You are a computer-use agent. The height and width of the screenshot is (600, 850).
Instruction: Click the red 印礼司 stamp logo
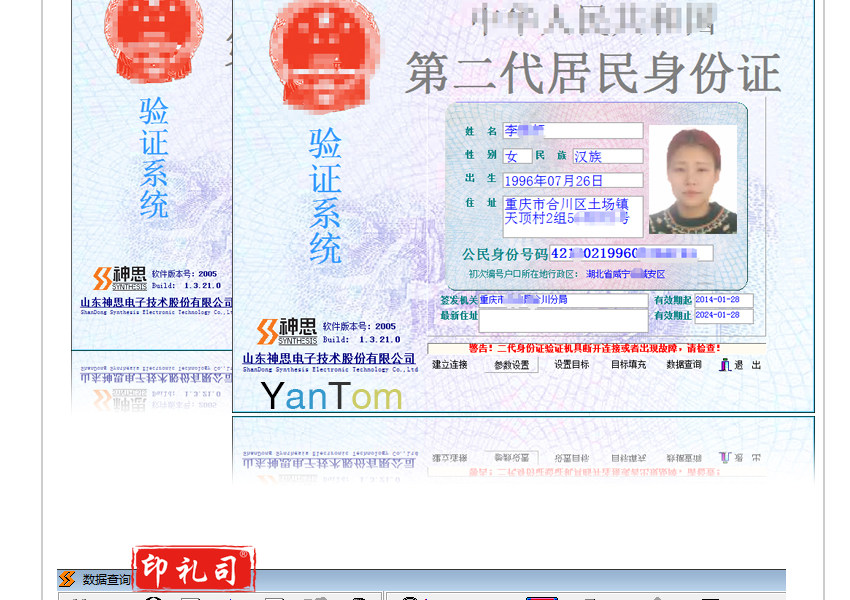click(x=193, y=569)
